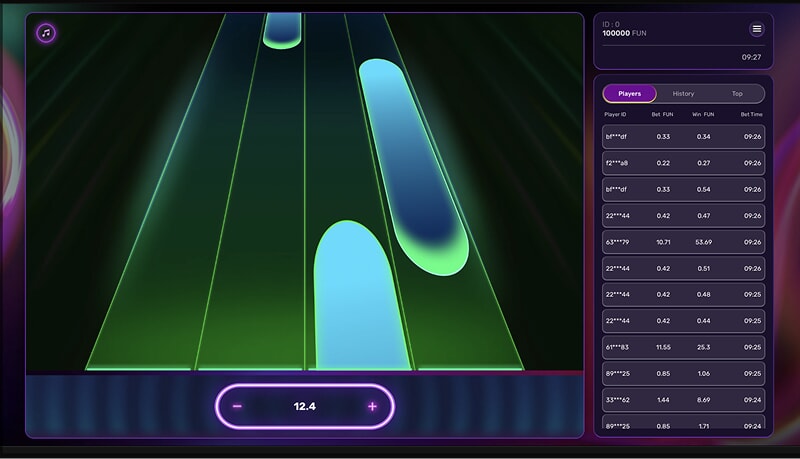Toggle the music note sound icon
The image size is (800, 459).
point(46,33)
